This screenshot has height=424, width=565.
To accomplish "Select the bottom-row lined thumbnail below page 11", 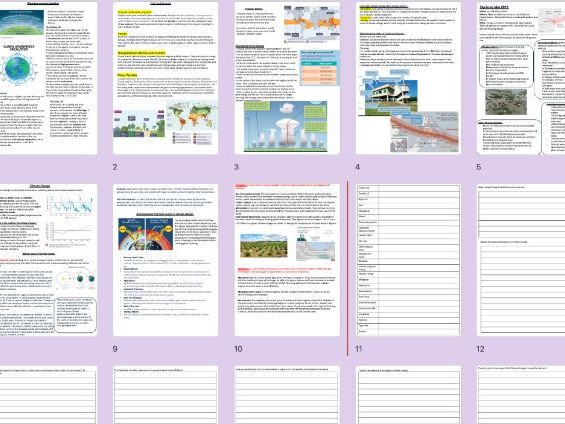I will click(408, 395).
